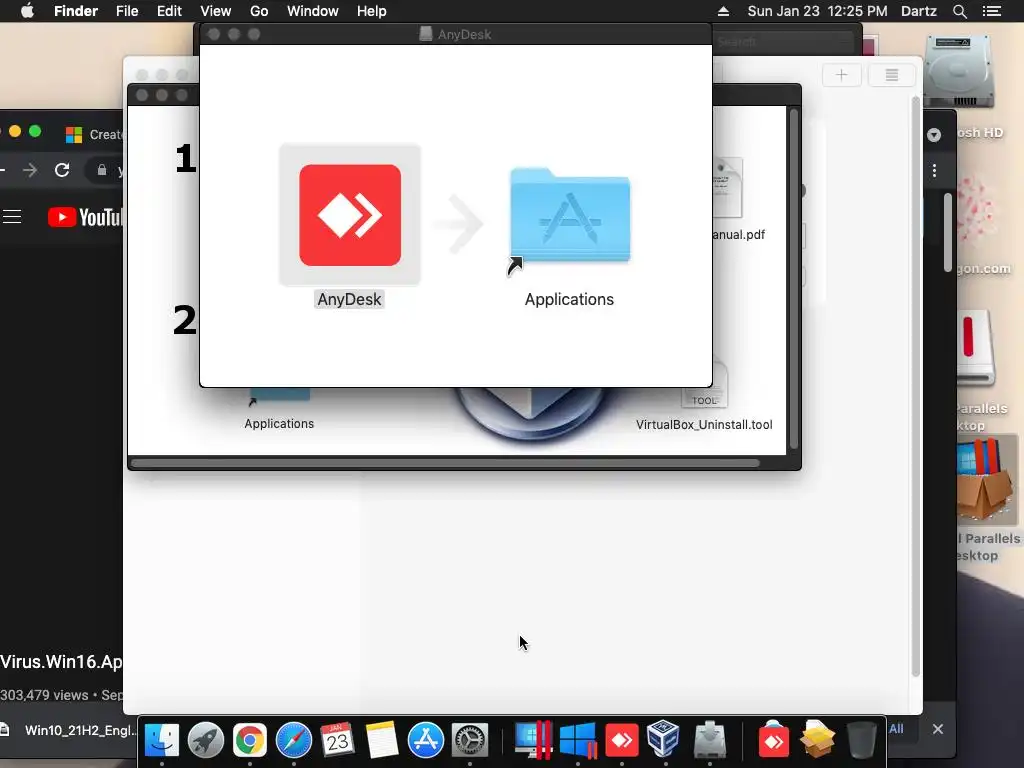Screen dimensions: 1024x768
Task: Reload the page in Chrome
Action: 62,170
